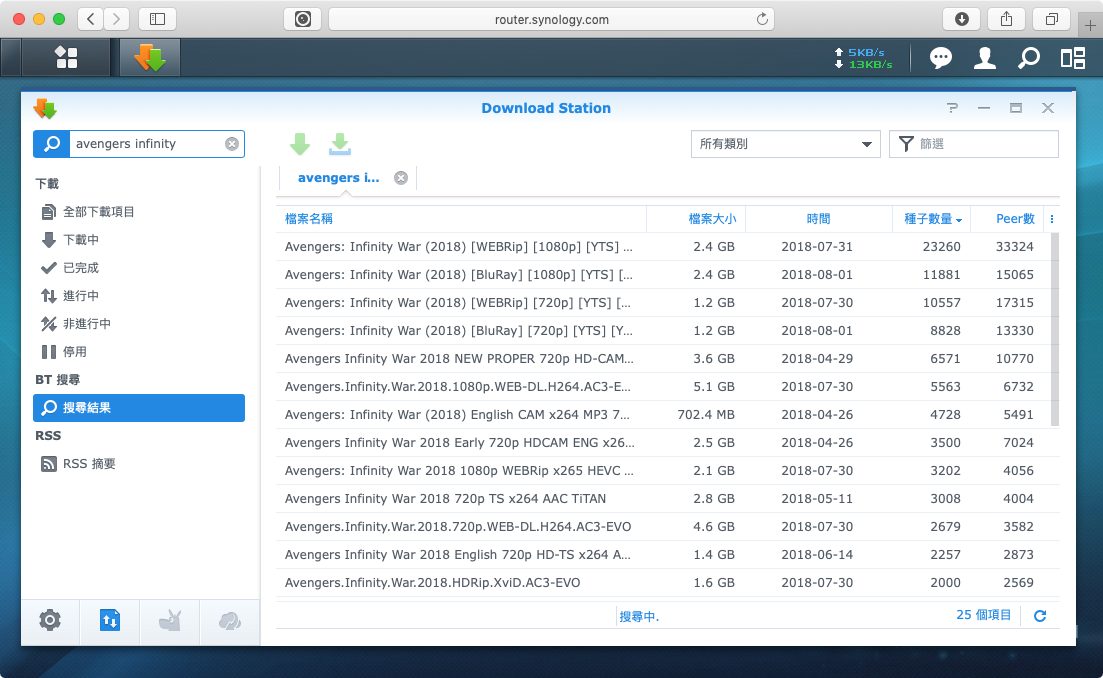Sort by 檔案大小 file size column

tap(696, 219)
